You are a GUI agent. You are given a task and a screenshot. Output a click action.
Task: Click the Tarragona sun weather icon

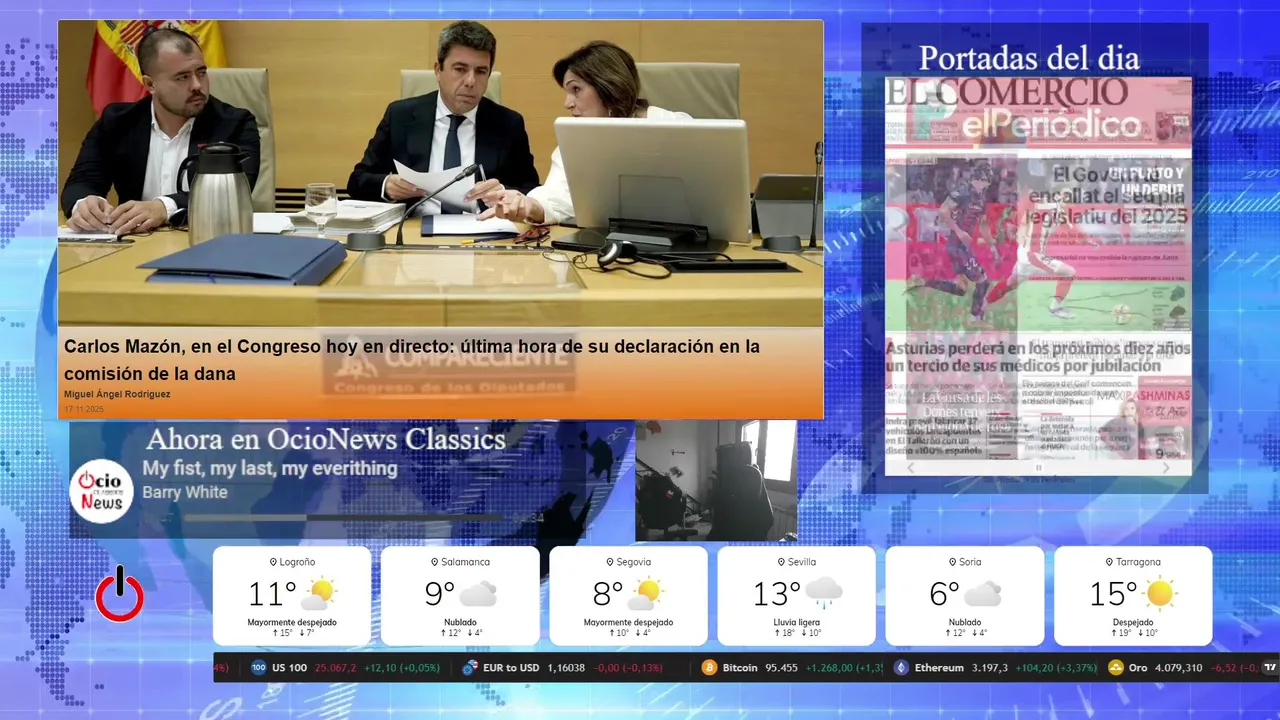(x=1160, y=594)
